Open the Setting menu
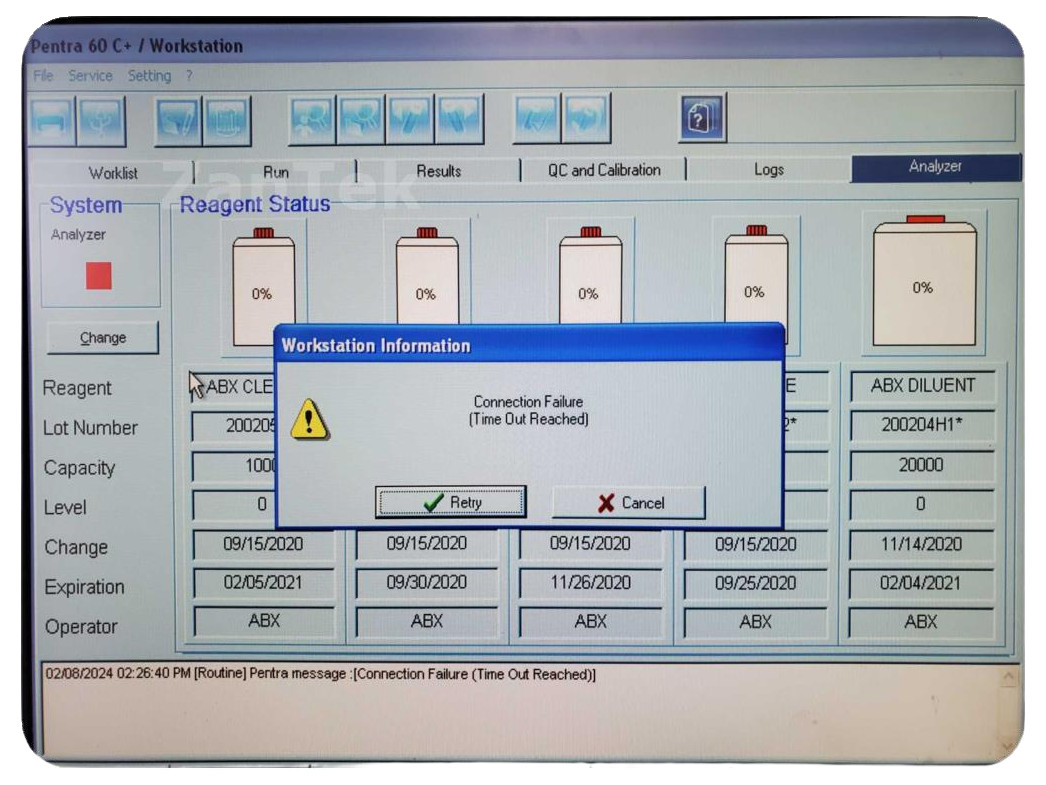 click(x=149, y=76)
